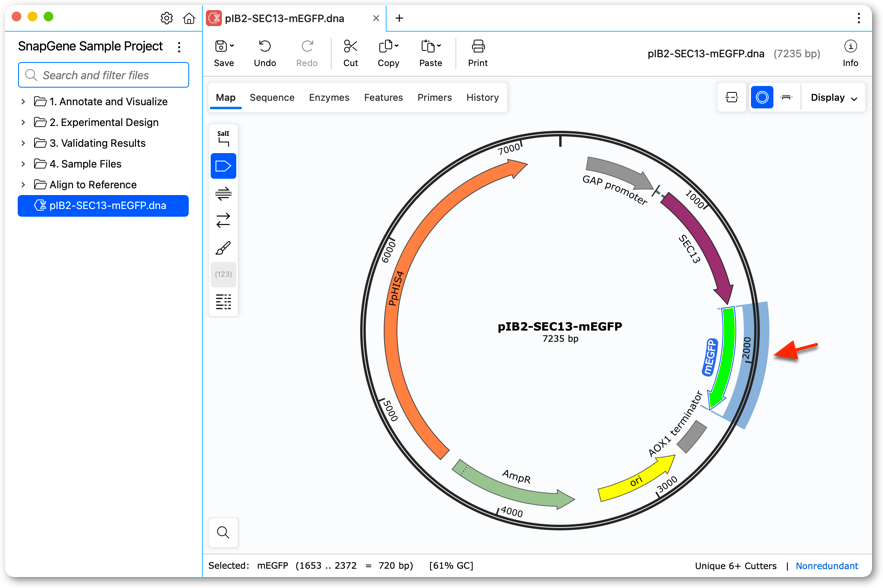
Task: Expand the 2. Experimental Design folder
Action: tap(23, 122)
